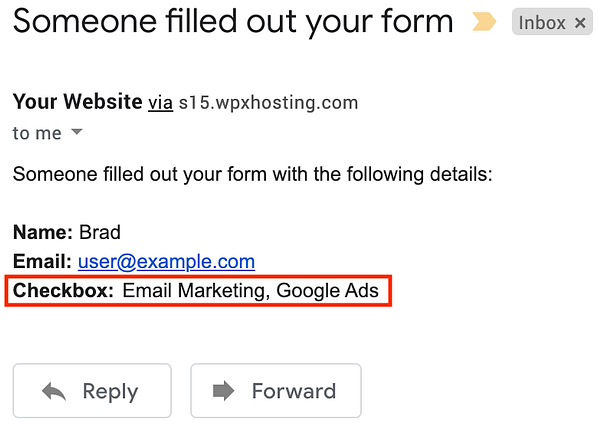The height and width of the screenshot is (429, 598).
Task: Click the s15.wpxhosting.com sending domain
Action: (x=268, y=103)
